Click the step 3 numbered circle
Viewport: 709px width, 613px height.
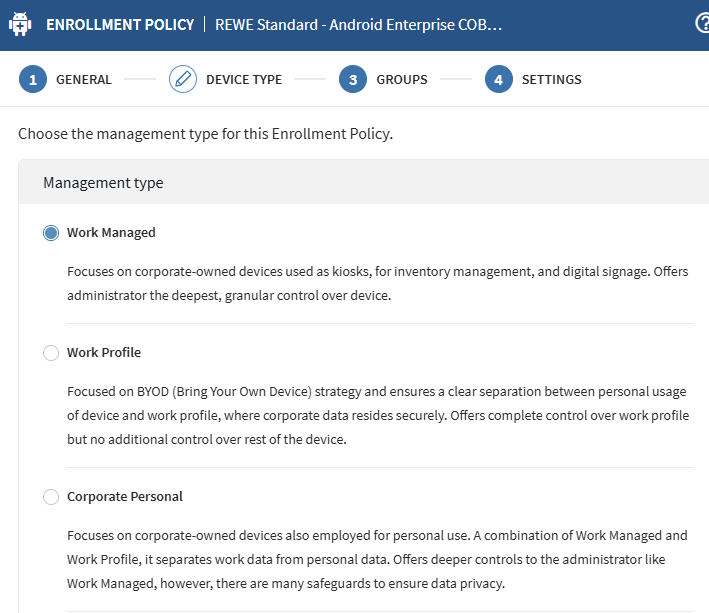(353, 79)
